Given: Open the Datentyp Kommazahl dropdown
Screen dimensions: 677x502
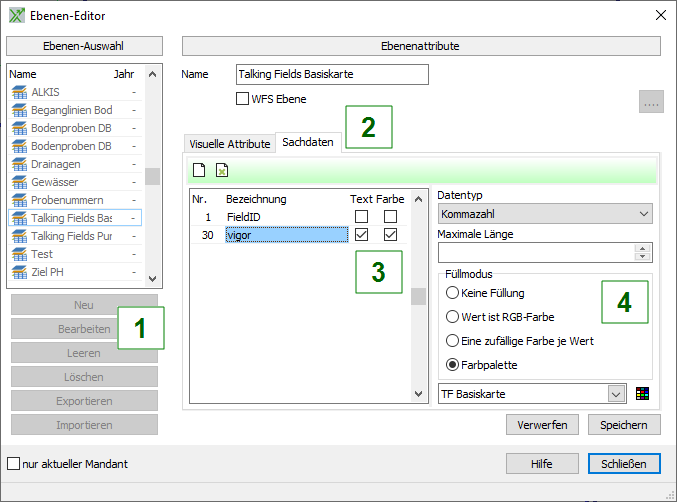Looking at the screenshot, I should click(x=545, y=213).
